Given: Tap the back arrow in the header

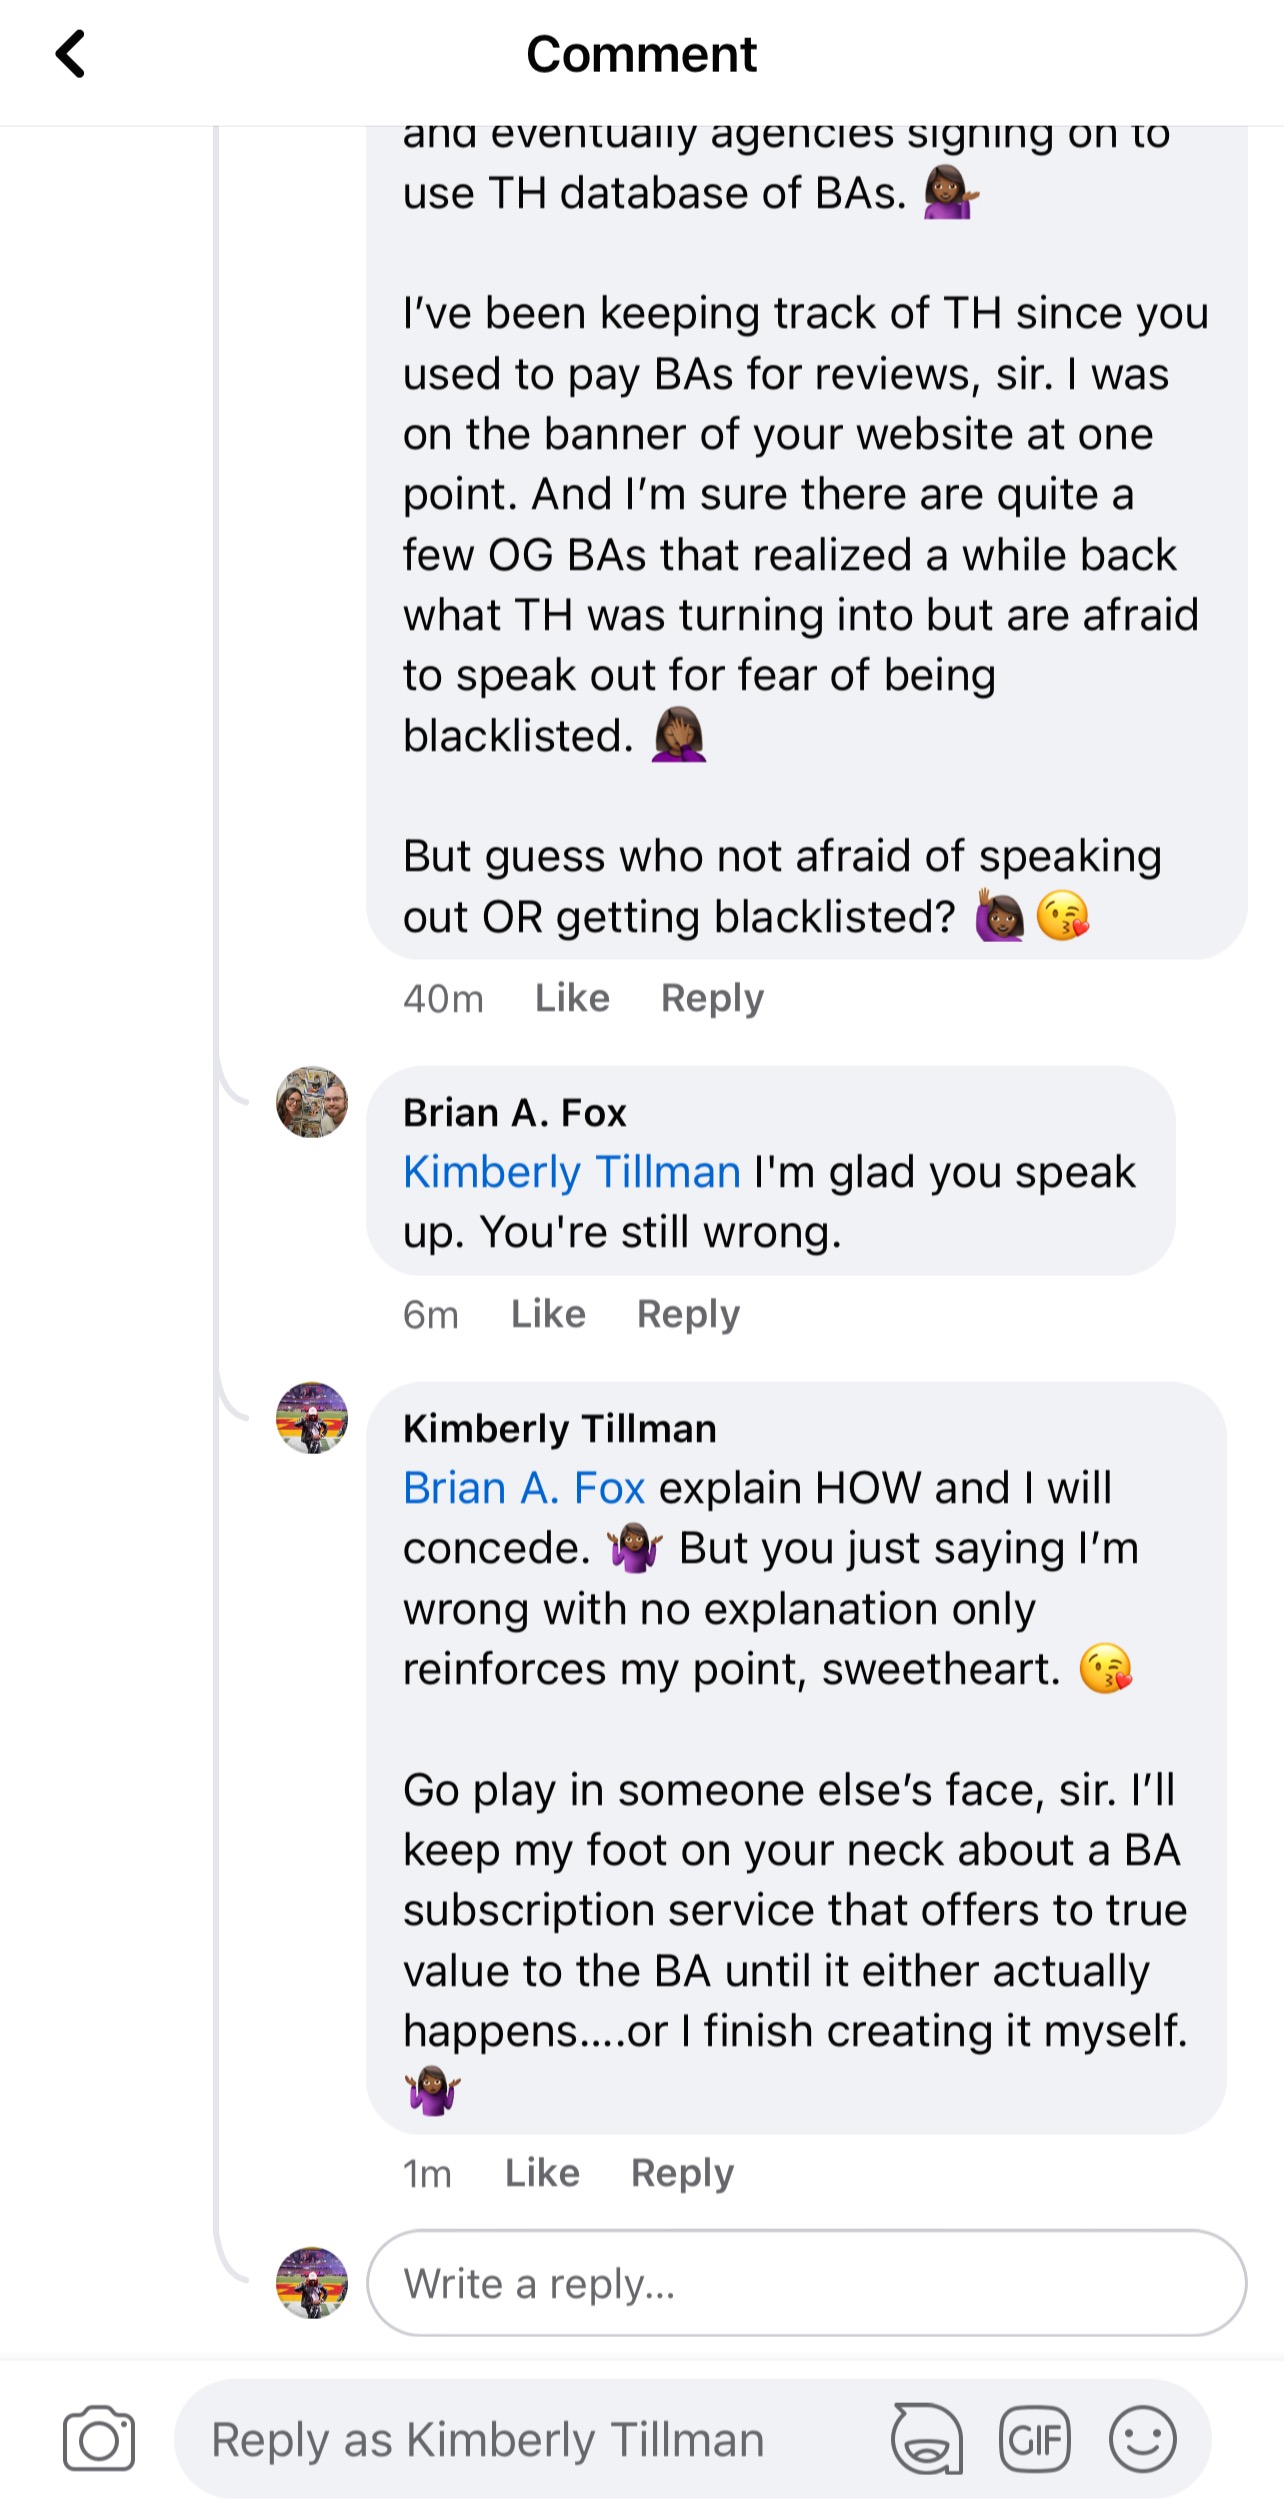Looking at the screenshot, I should coord(70,54).
